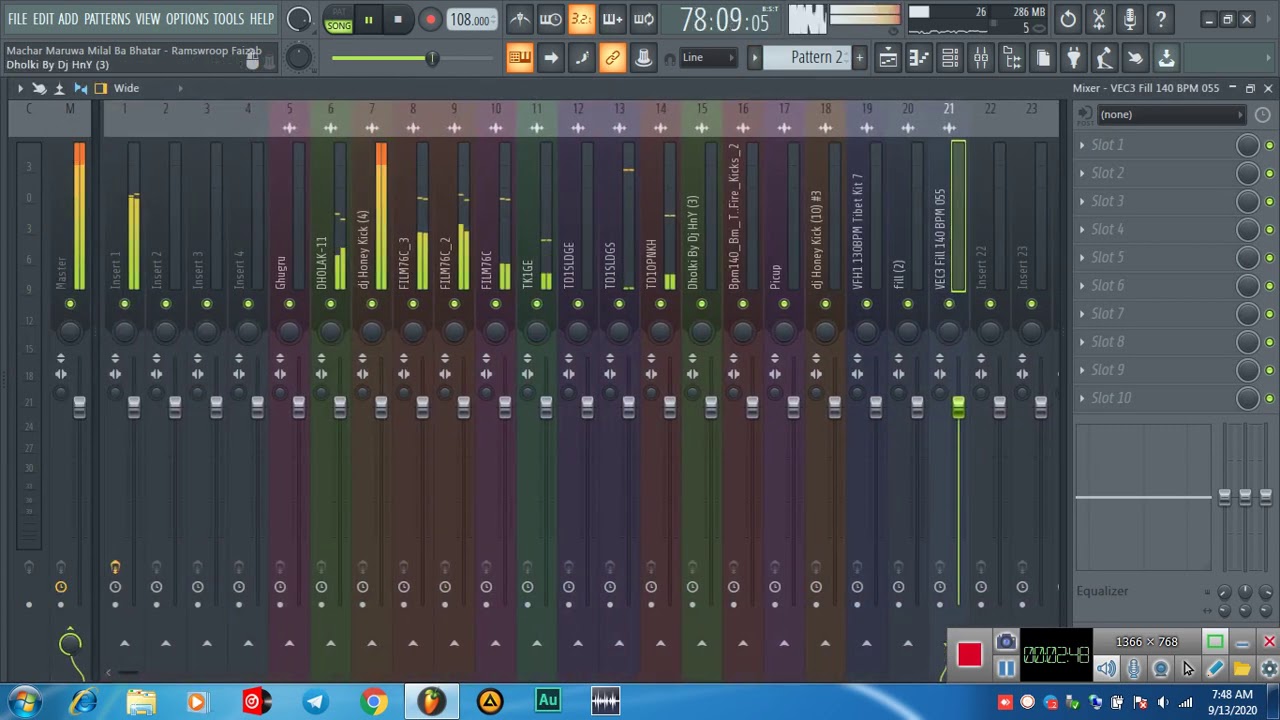Open Google Chrome from the taskbar
The height and width of the screenshot is (720, 1280).
[x=373, y=701]
